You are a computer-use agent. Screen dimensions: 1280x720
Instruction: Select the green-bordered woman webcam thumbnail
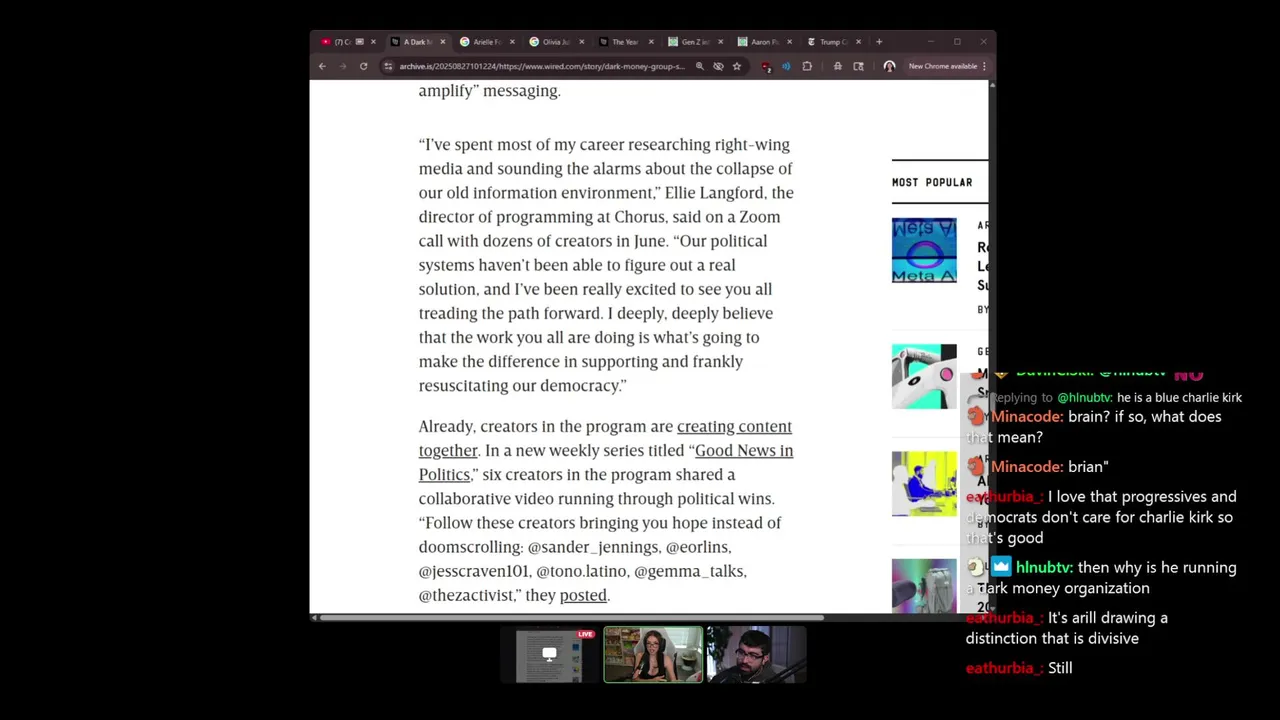(653, 655)
